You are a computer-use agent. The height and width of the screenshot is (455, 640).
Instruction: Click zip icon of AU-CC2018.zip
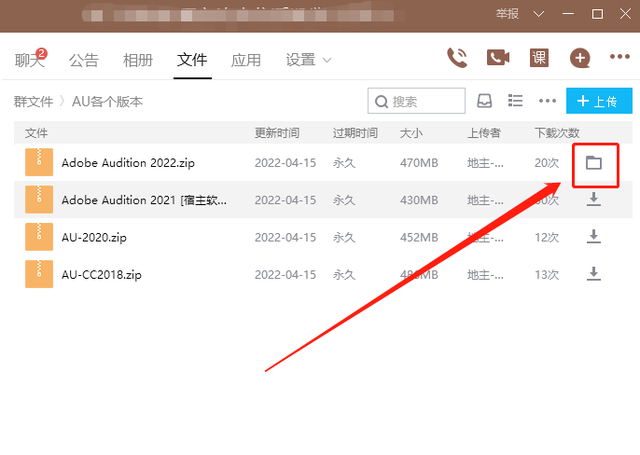click(x=39, y=274)
